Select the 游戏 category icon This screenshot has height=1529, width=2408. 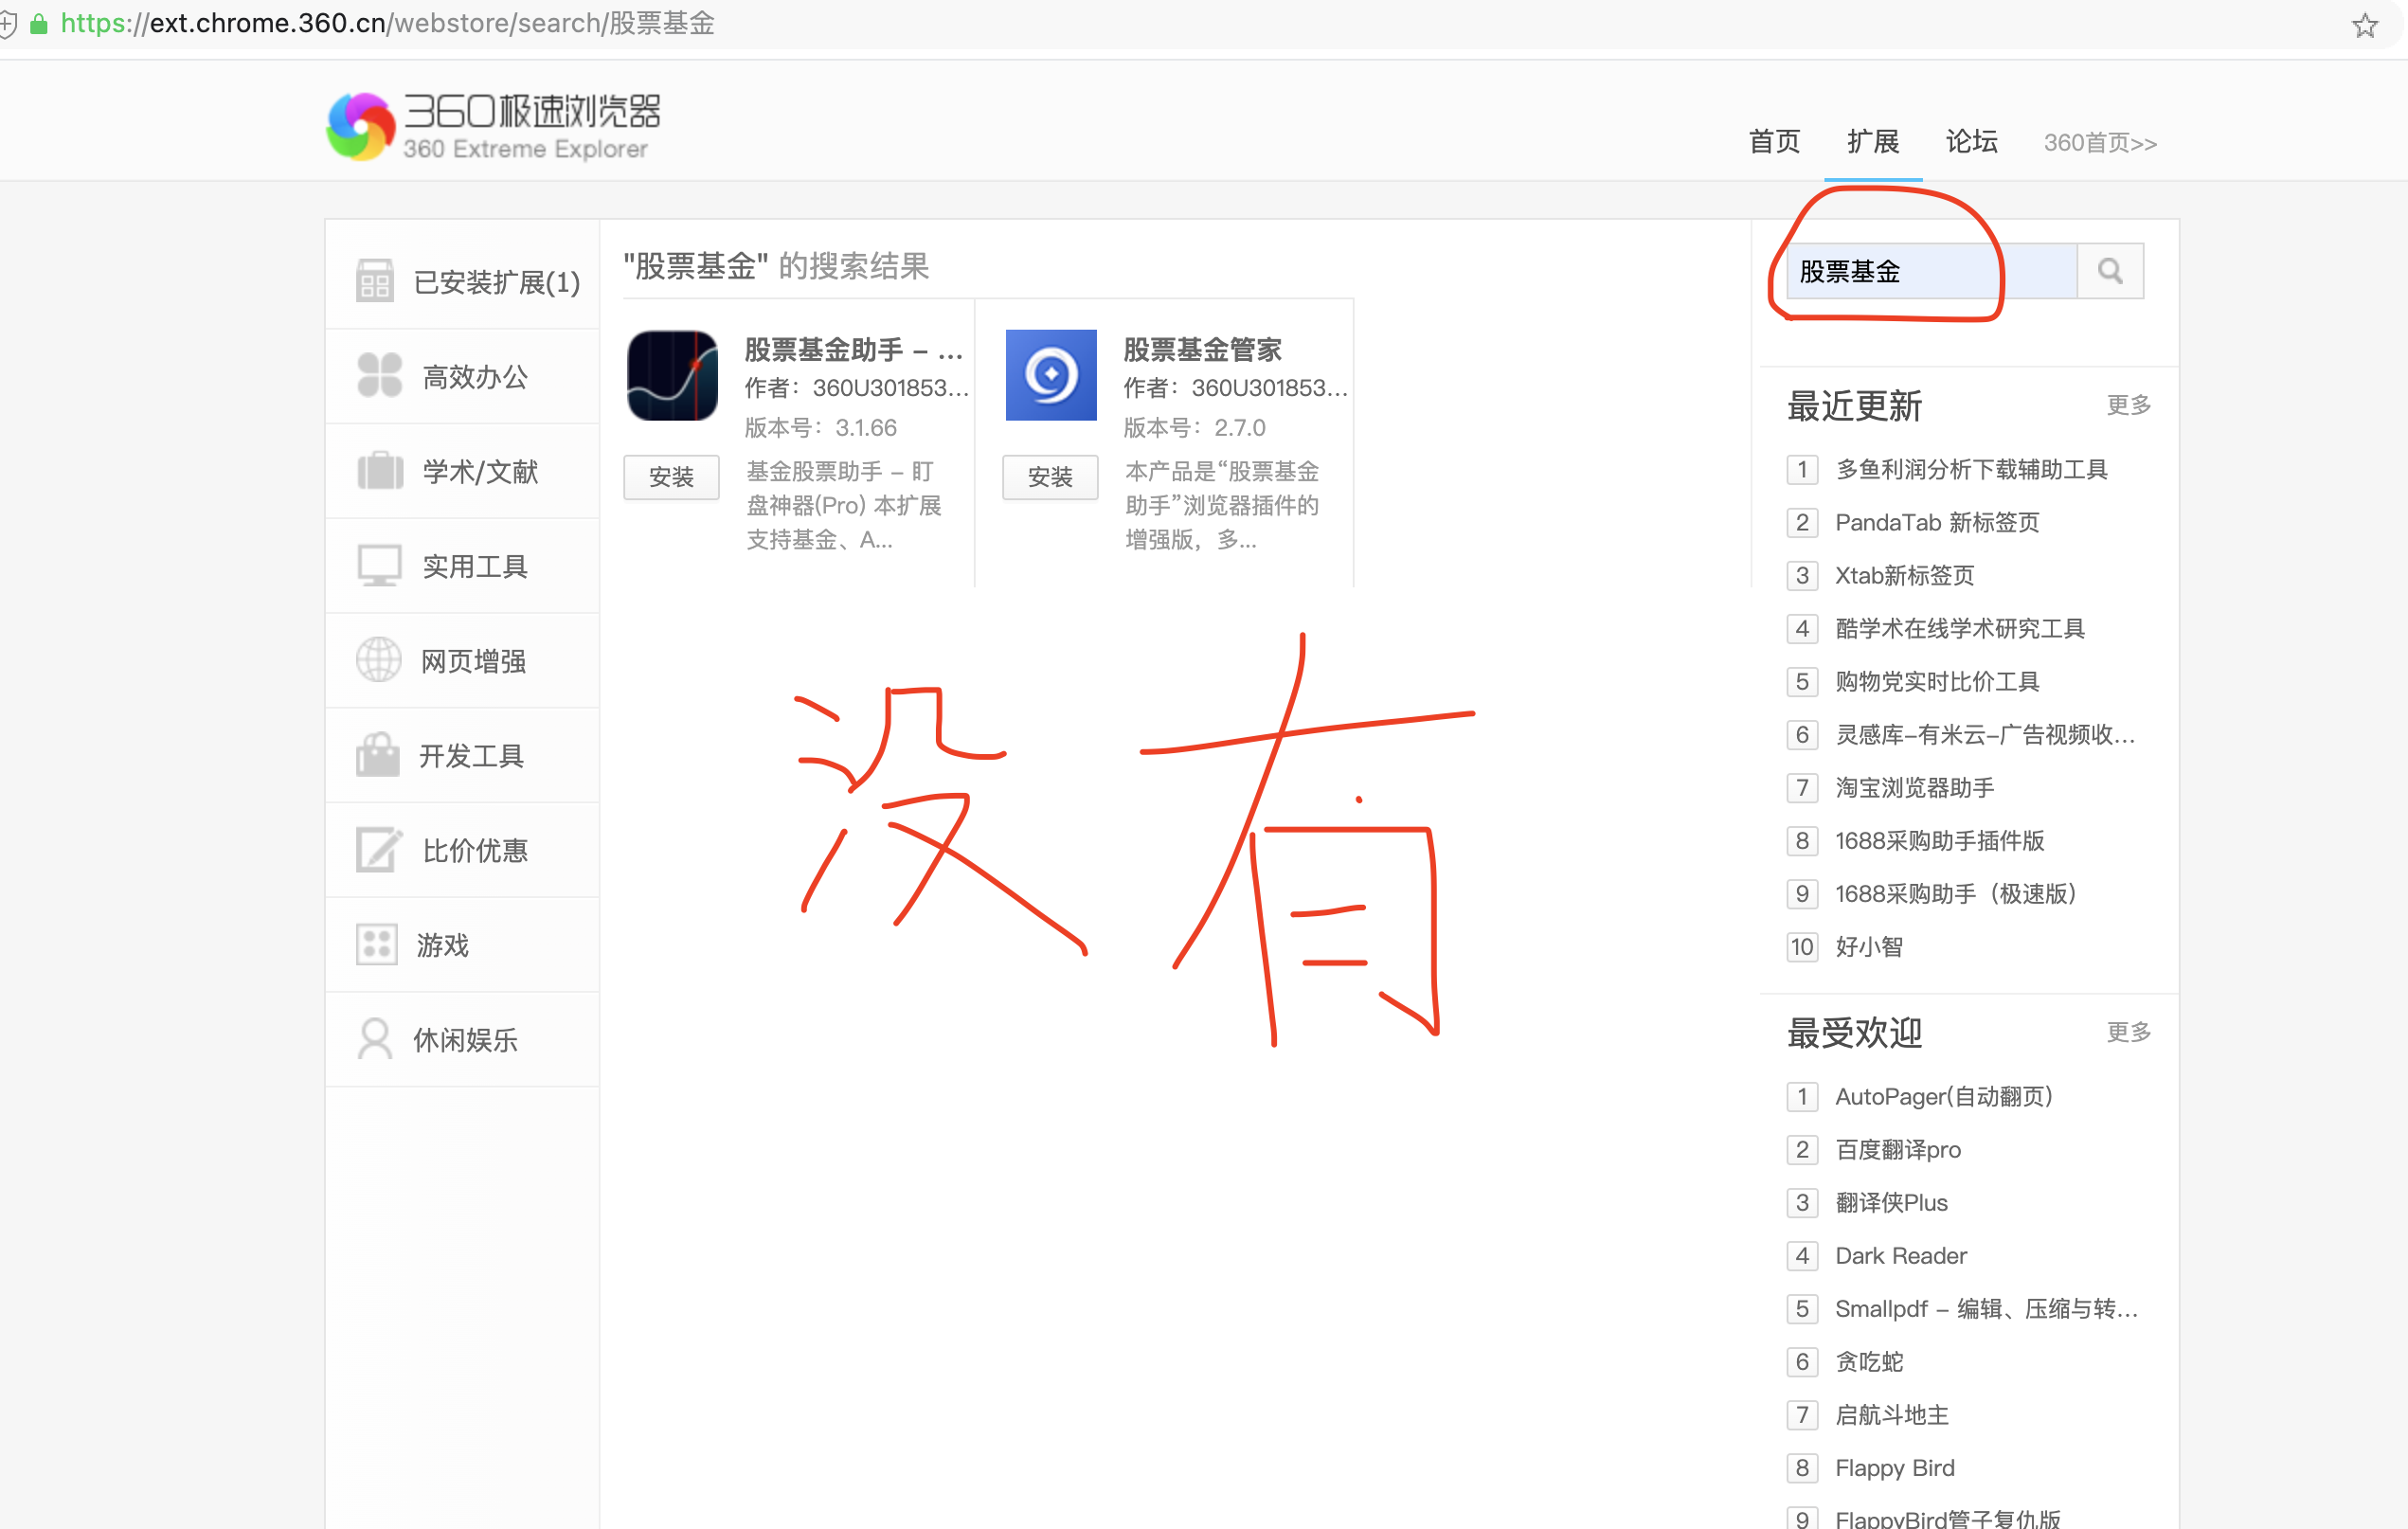[377, 943]
